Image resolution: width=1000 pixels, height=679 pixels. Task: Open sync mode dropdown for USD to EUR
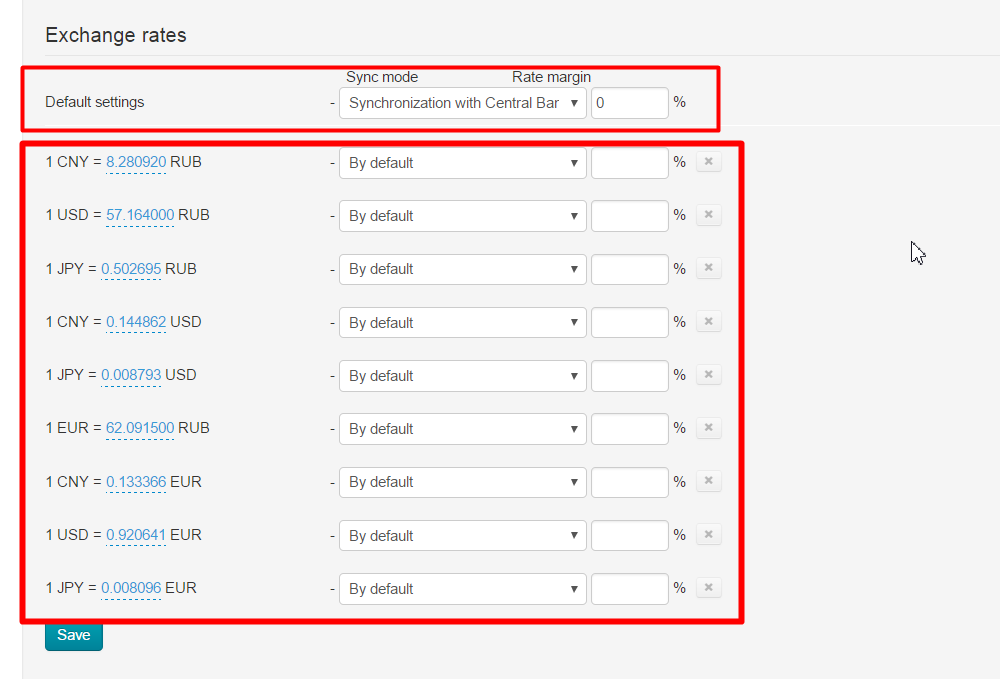pyautogui.click(x=462, y=536)
